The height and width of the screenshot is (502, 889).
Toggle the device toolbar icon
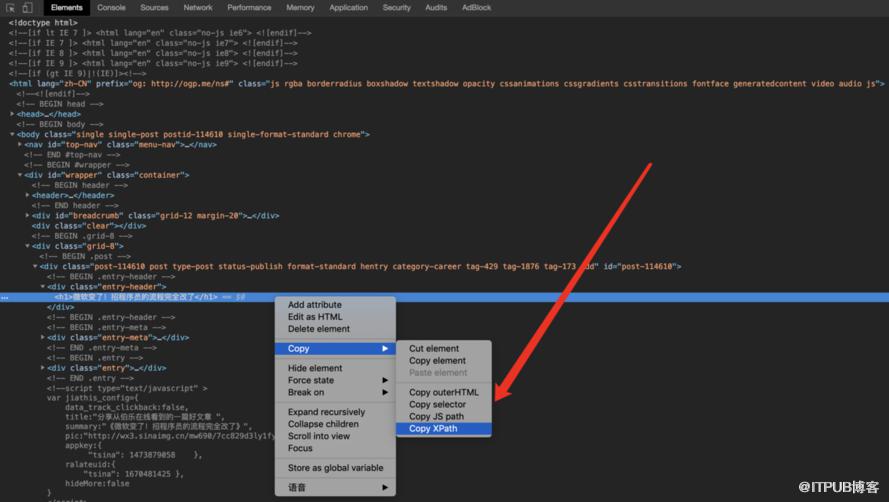click(27, 7)
